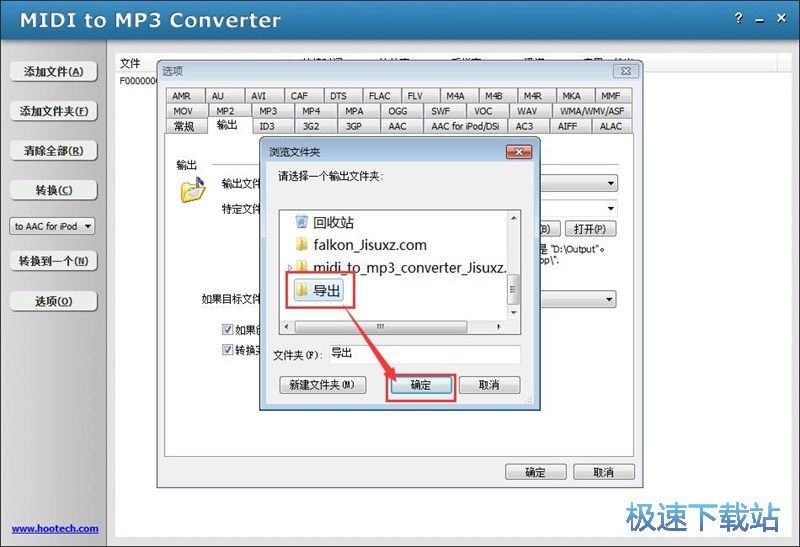This screenshot has height=547, width=800.
Task: Switch to the 常规 general tab
Action: (186, 126)
